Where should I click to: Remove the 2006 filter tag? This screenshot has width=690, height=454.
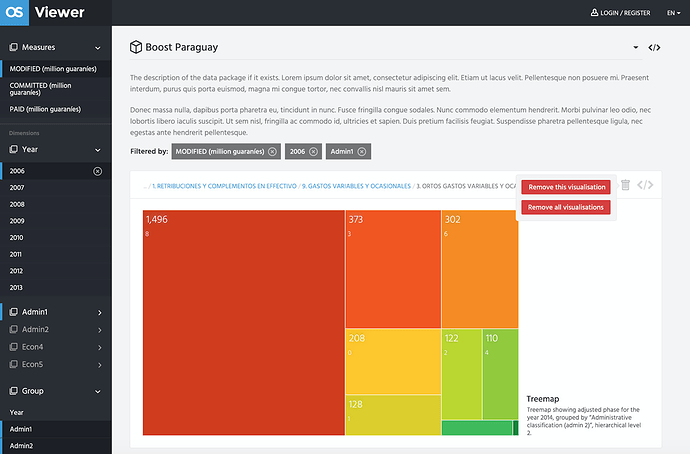313,151
